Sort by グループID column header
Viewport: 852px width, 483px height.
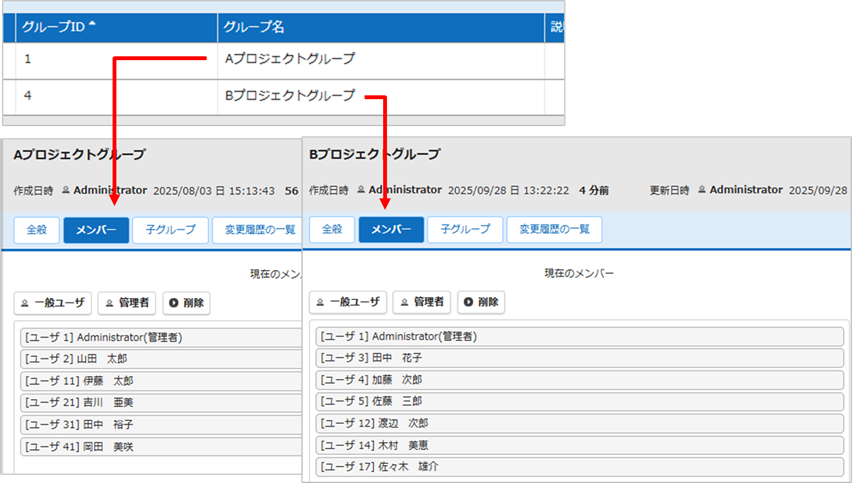tap(60, 27)
